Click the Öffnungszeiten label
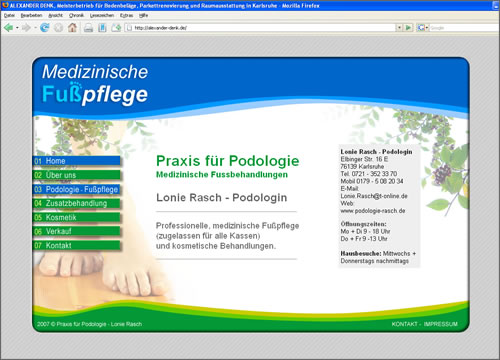The width and height of the screenshot is (500, 360). pos(363,224)
